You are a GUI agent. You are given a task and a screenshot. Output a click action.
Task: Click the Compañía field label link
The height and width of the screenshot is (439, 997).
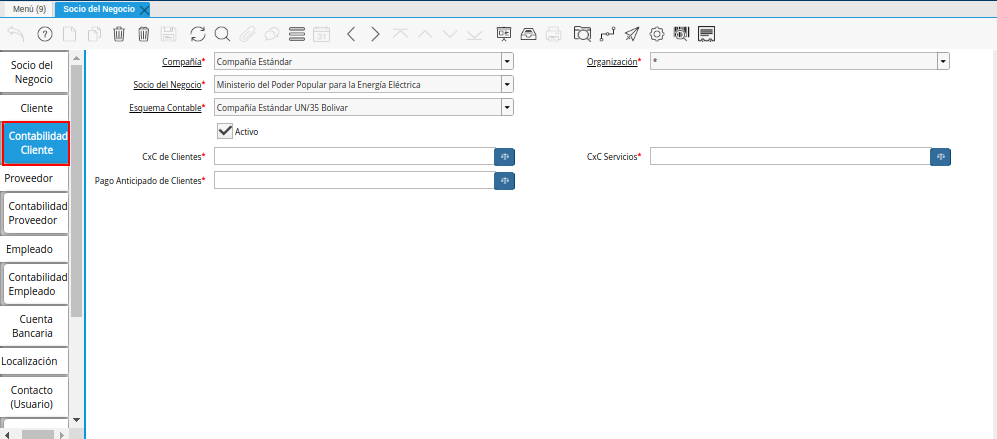pos(182,62)
